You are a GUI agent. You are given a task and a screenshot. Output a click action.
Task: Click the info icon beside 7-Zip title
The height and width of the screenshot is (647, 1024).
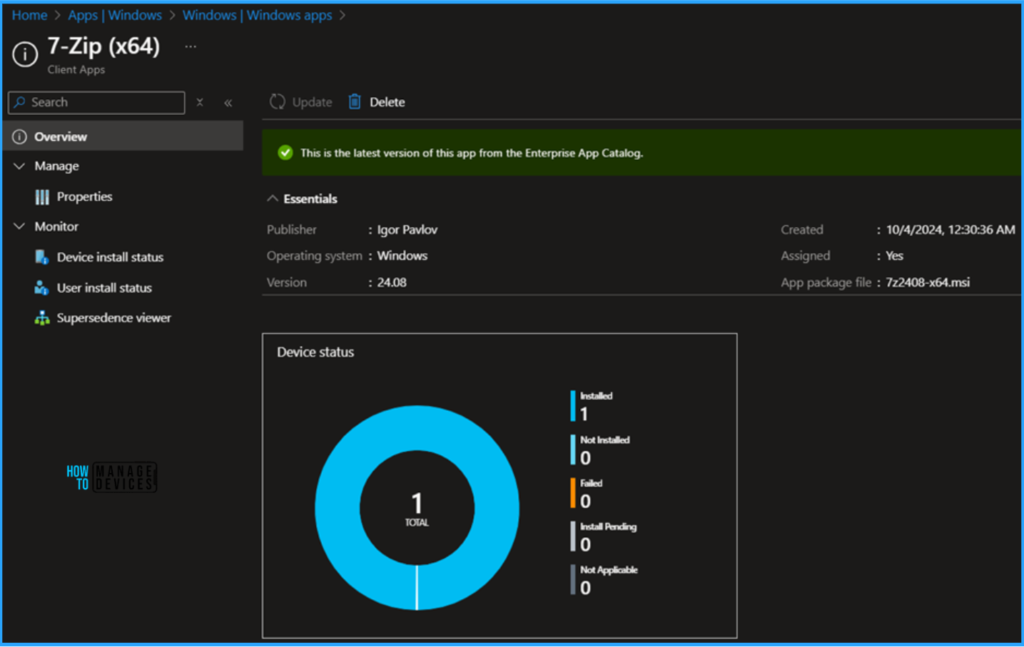tap(25, 54)
